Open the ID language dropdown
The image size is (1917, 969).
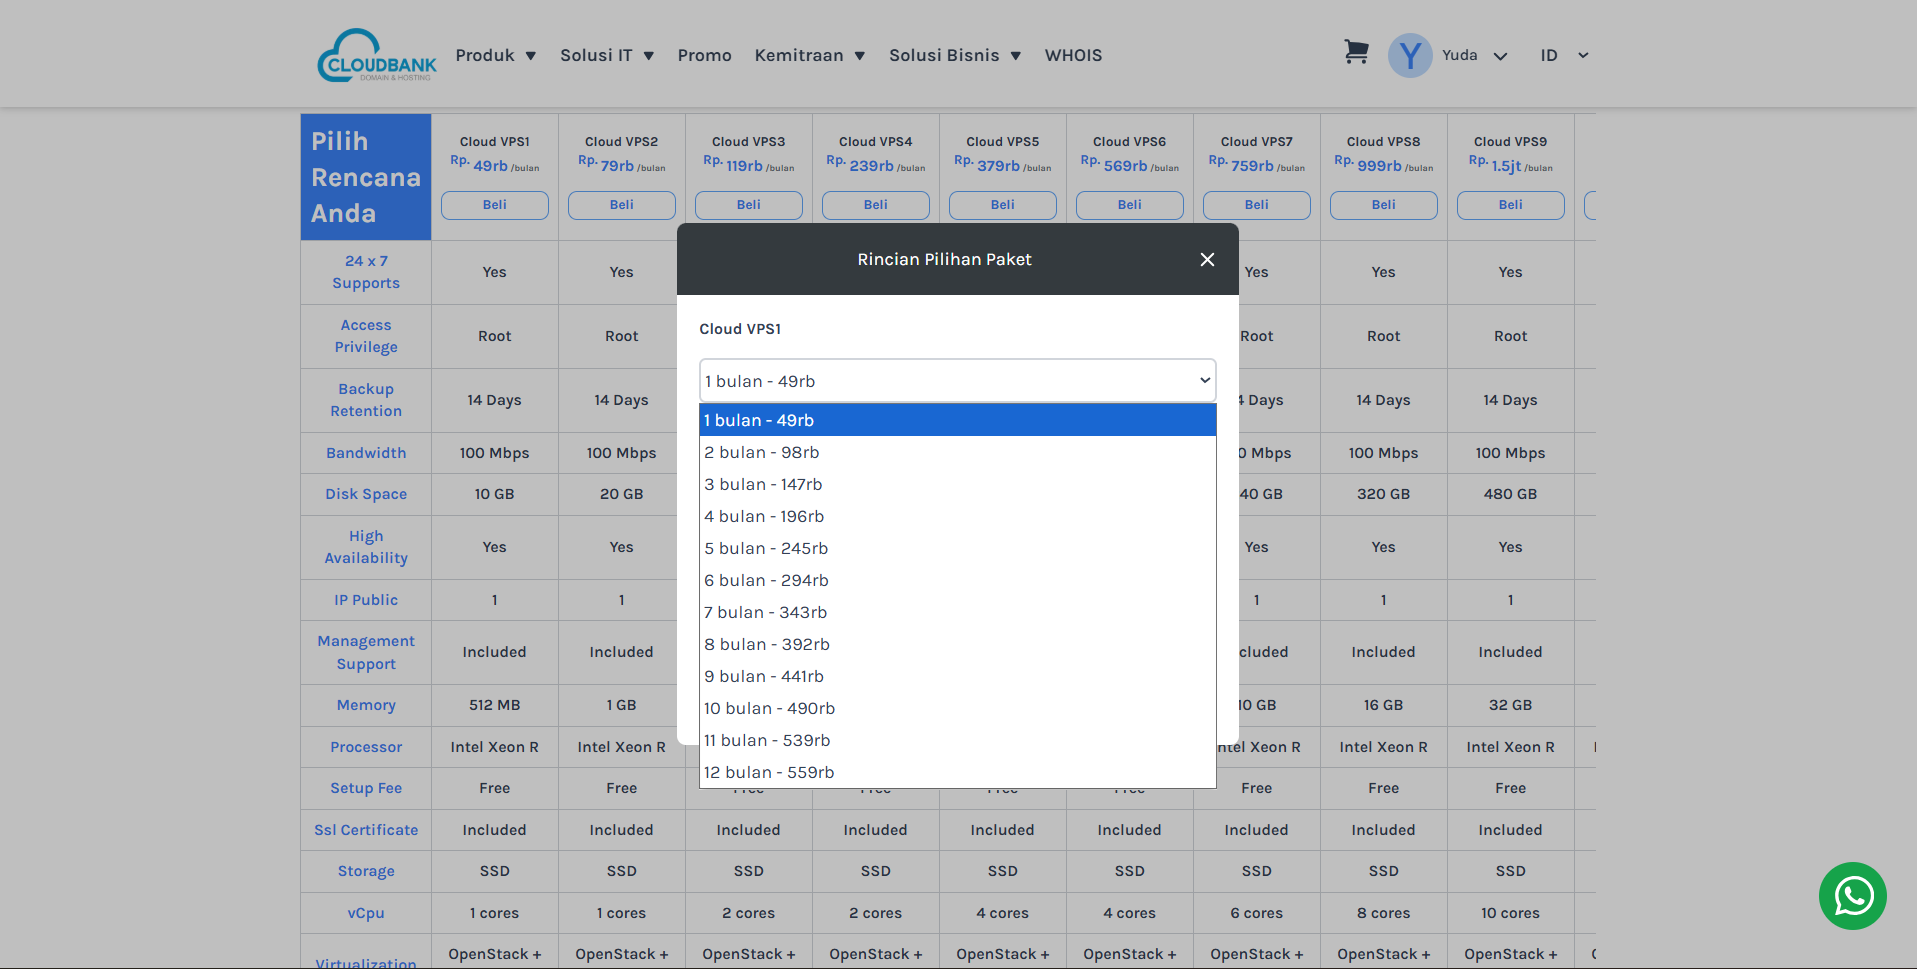click(1563, 56)
